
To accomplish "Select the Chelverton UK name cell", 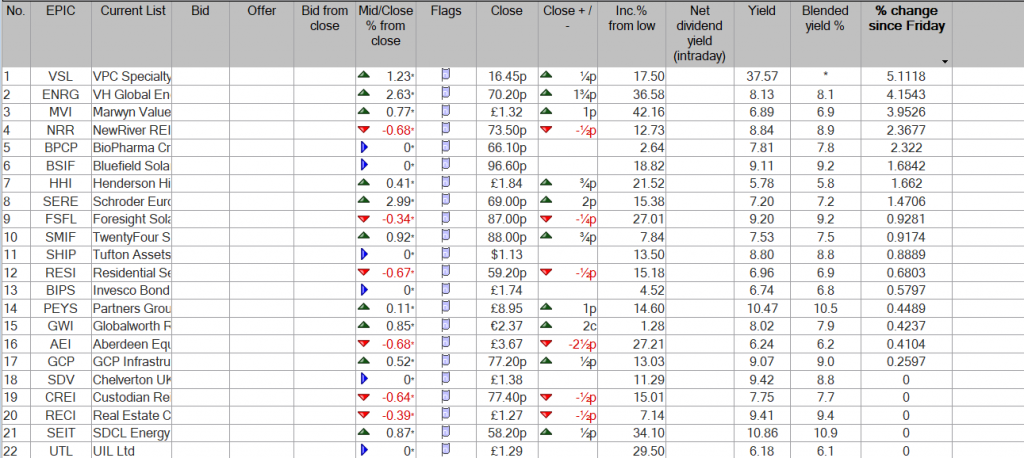I will 131,380.
